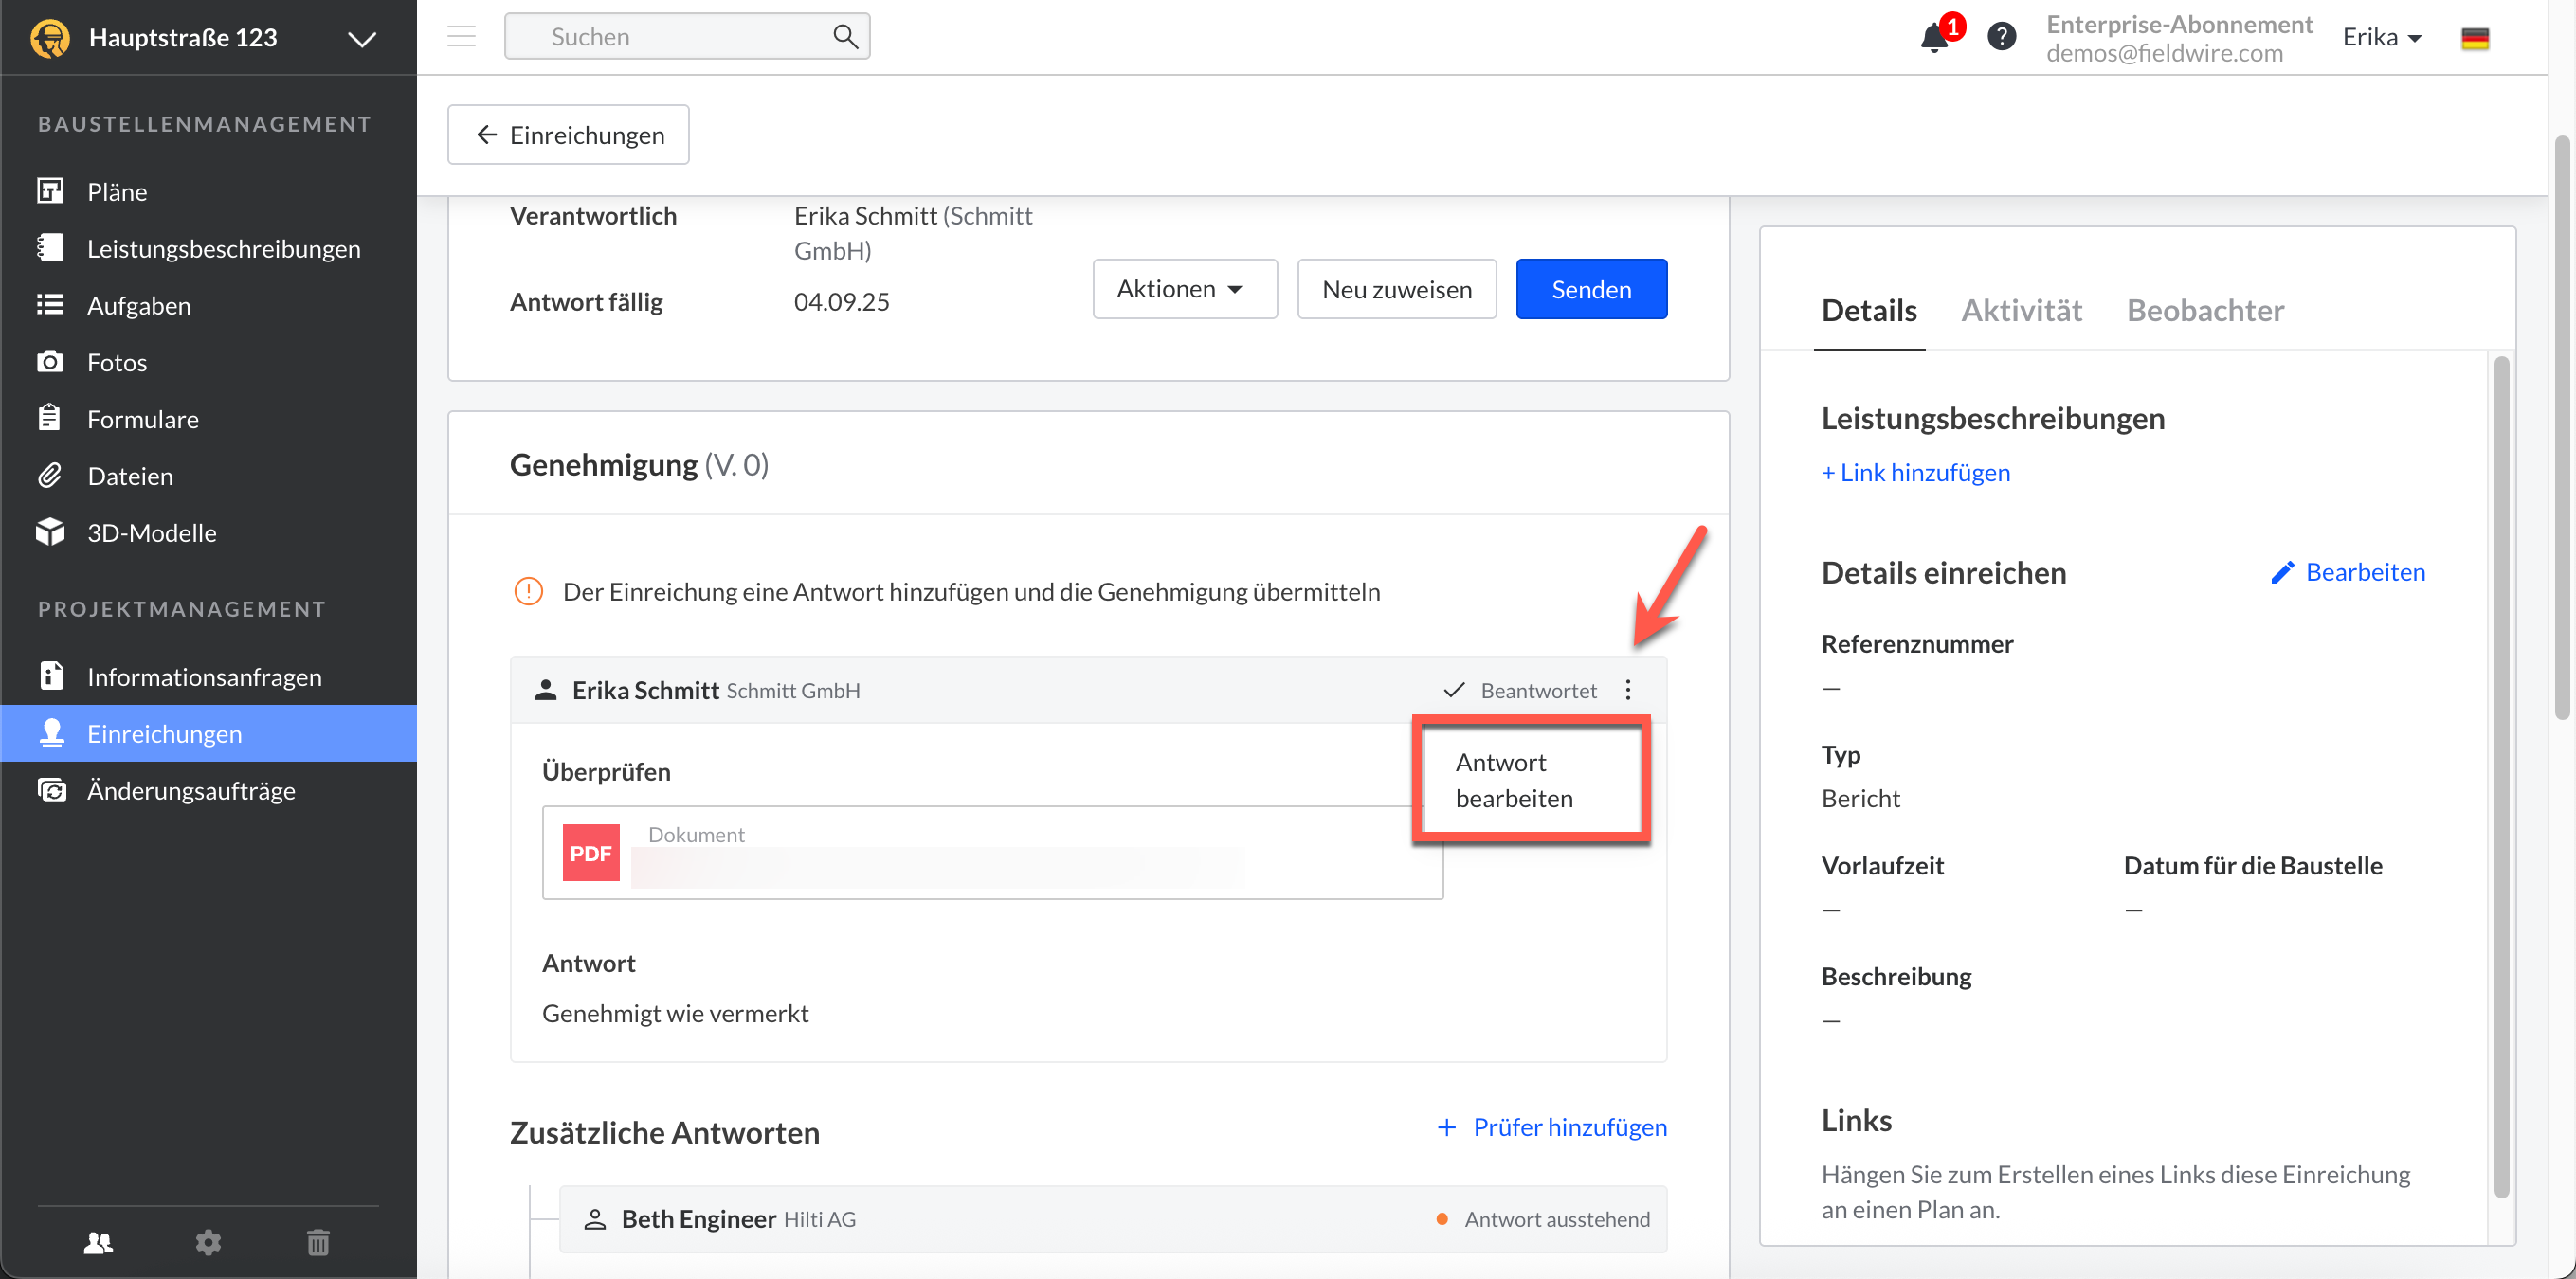The image size is (2576, 1279).
Task: Click the hamburger menu icon
Action: [461, 37]
